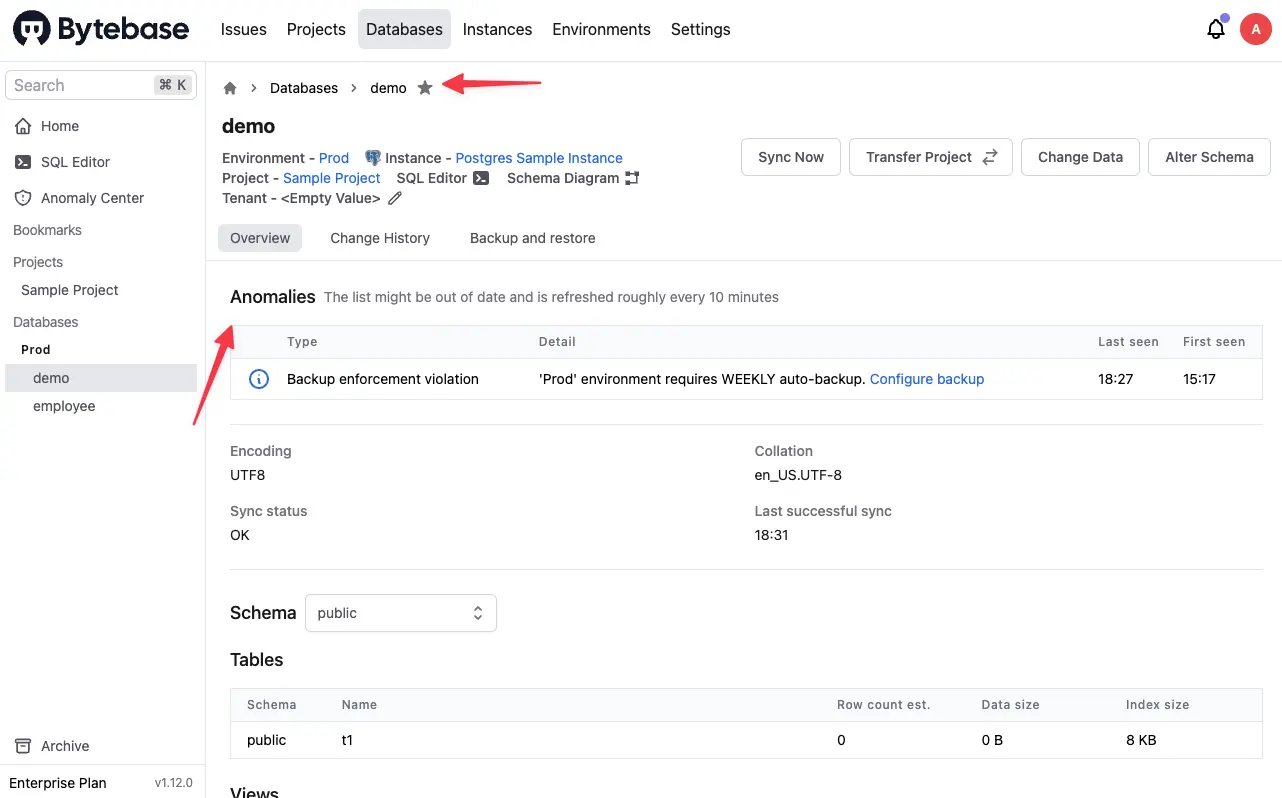Open the Schema Diagram link

(x=563, y=178)
